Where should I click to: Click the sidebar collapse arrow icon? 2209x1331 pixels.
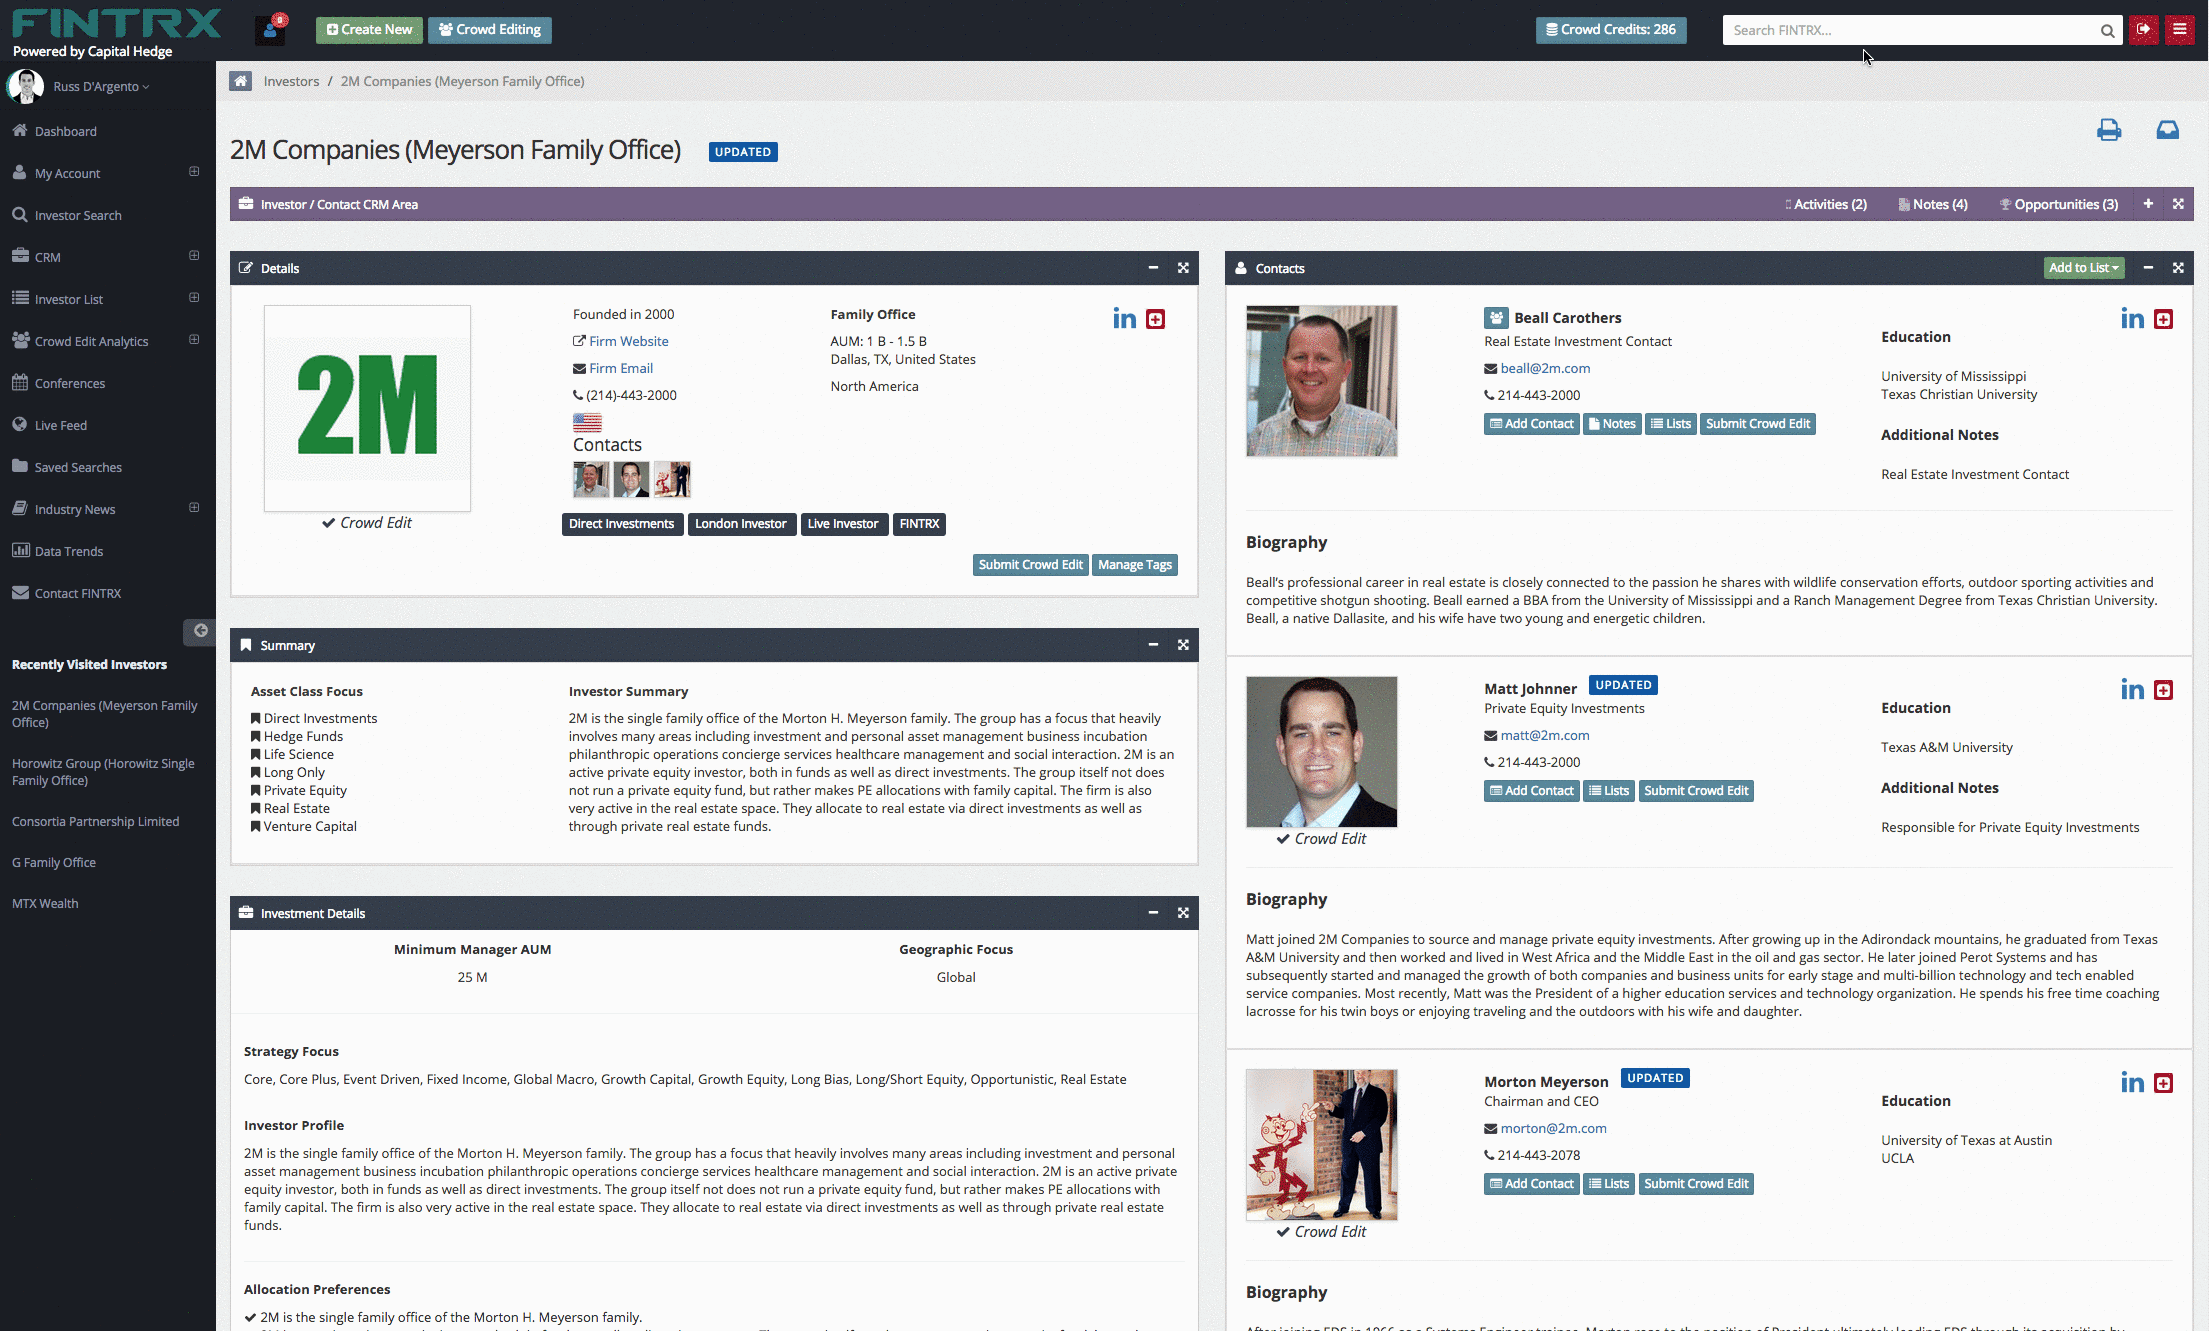pos(200,631)
